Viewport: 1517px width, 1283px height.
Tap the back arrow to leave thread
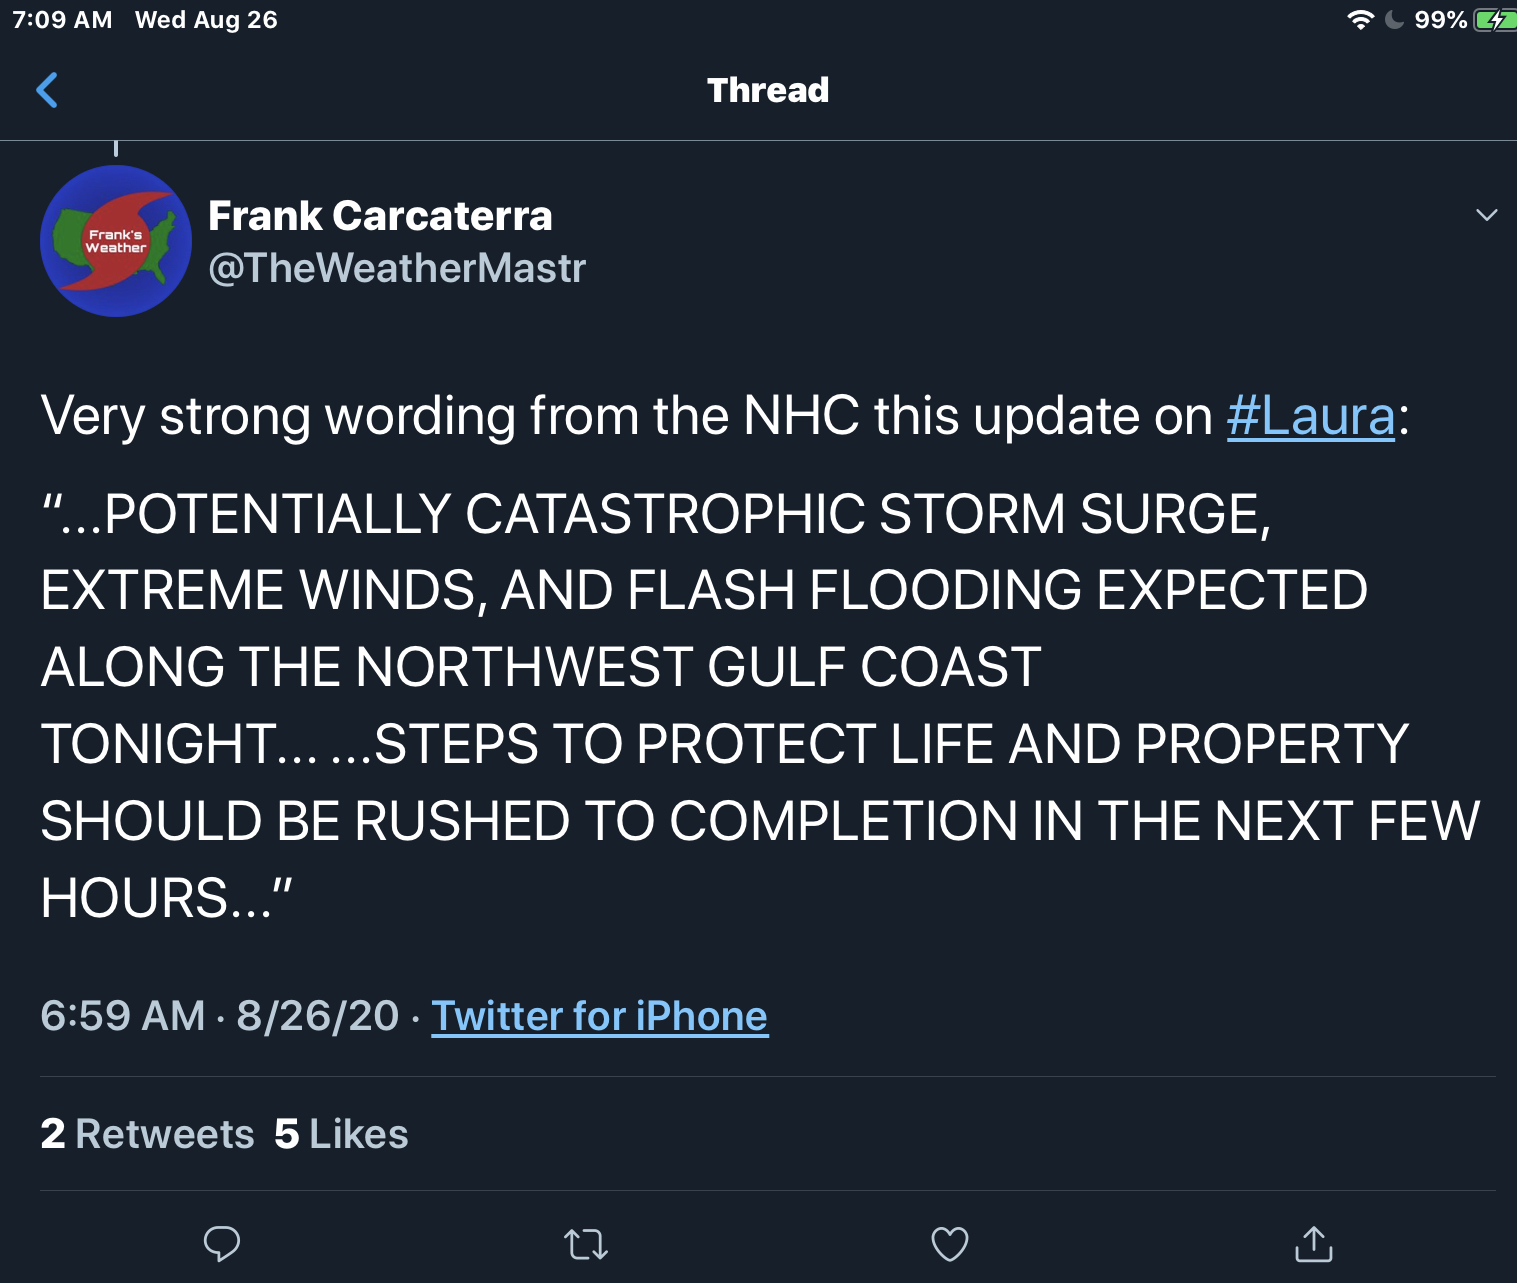pos(47,90)
